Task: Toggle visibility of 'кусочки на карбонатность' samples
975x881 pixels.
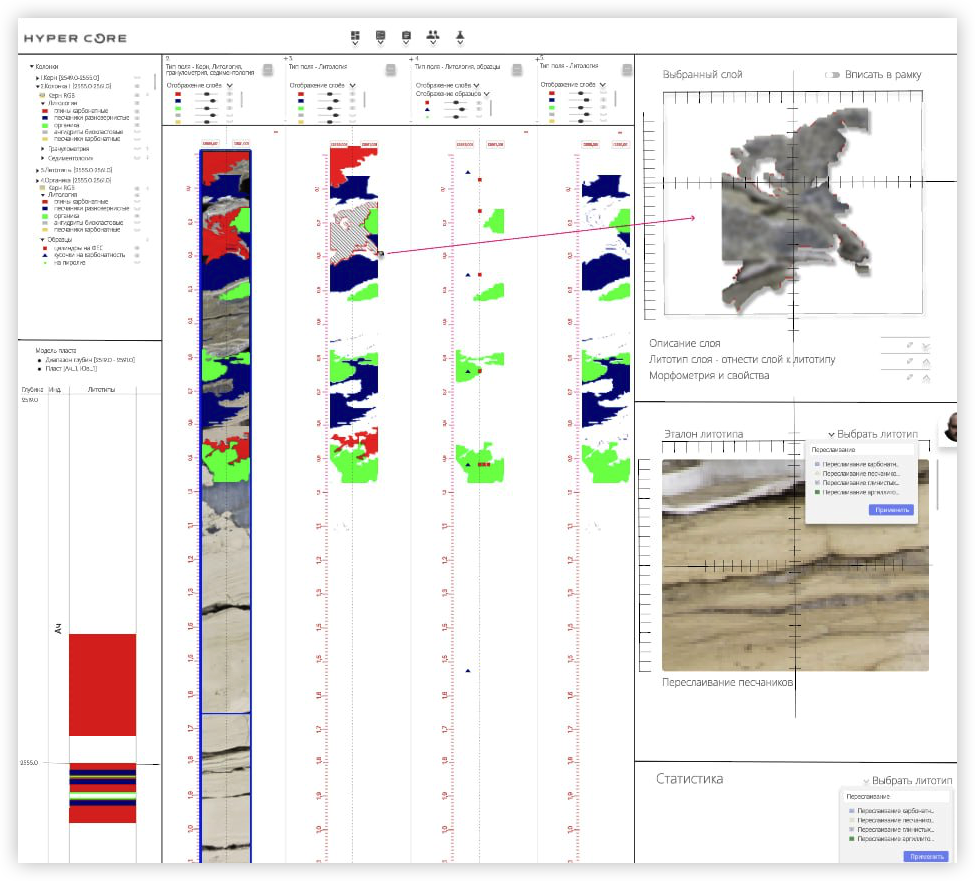Action: tap(137, 255)
